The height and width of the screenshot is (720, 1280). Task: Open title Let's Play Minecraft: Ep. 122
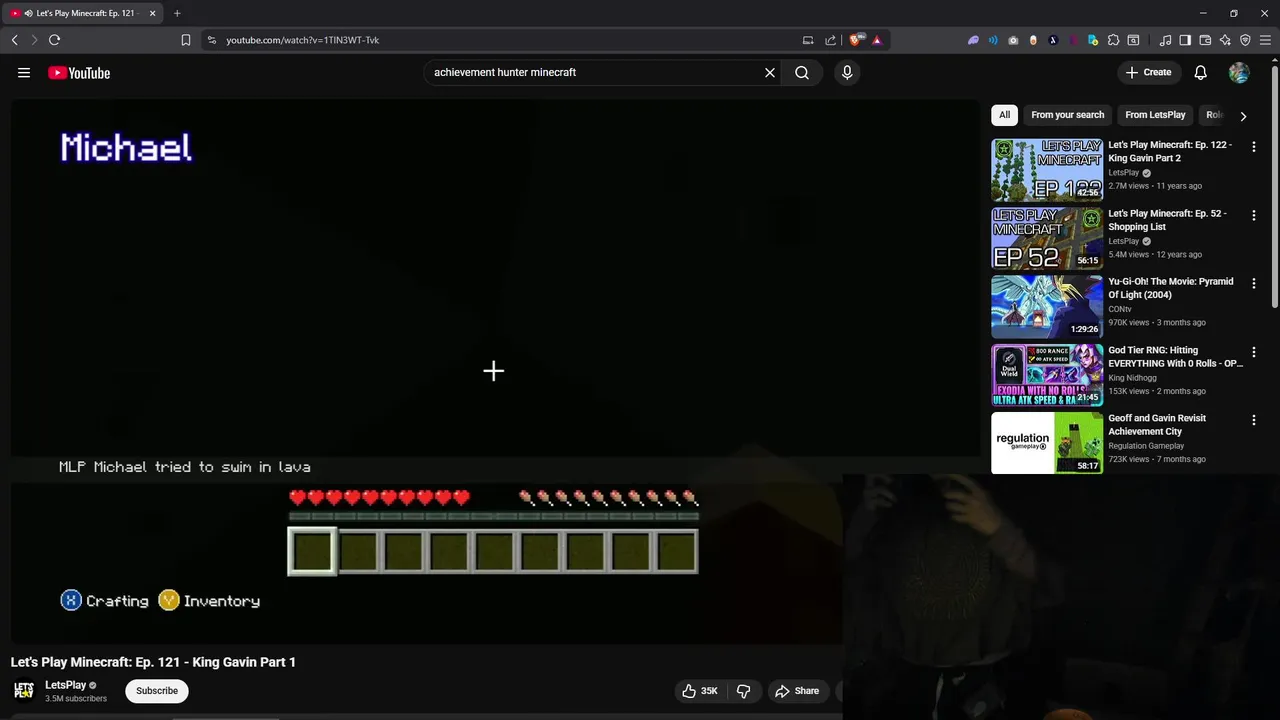[x=1170, y=151]
